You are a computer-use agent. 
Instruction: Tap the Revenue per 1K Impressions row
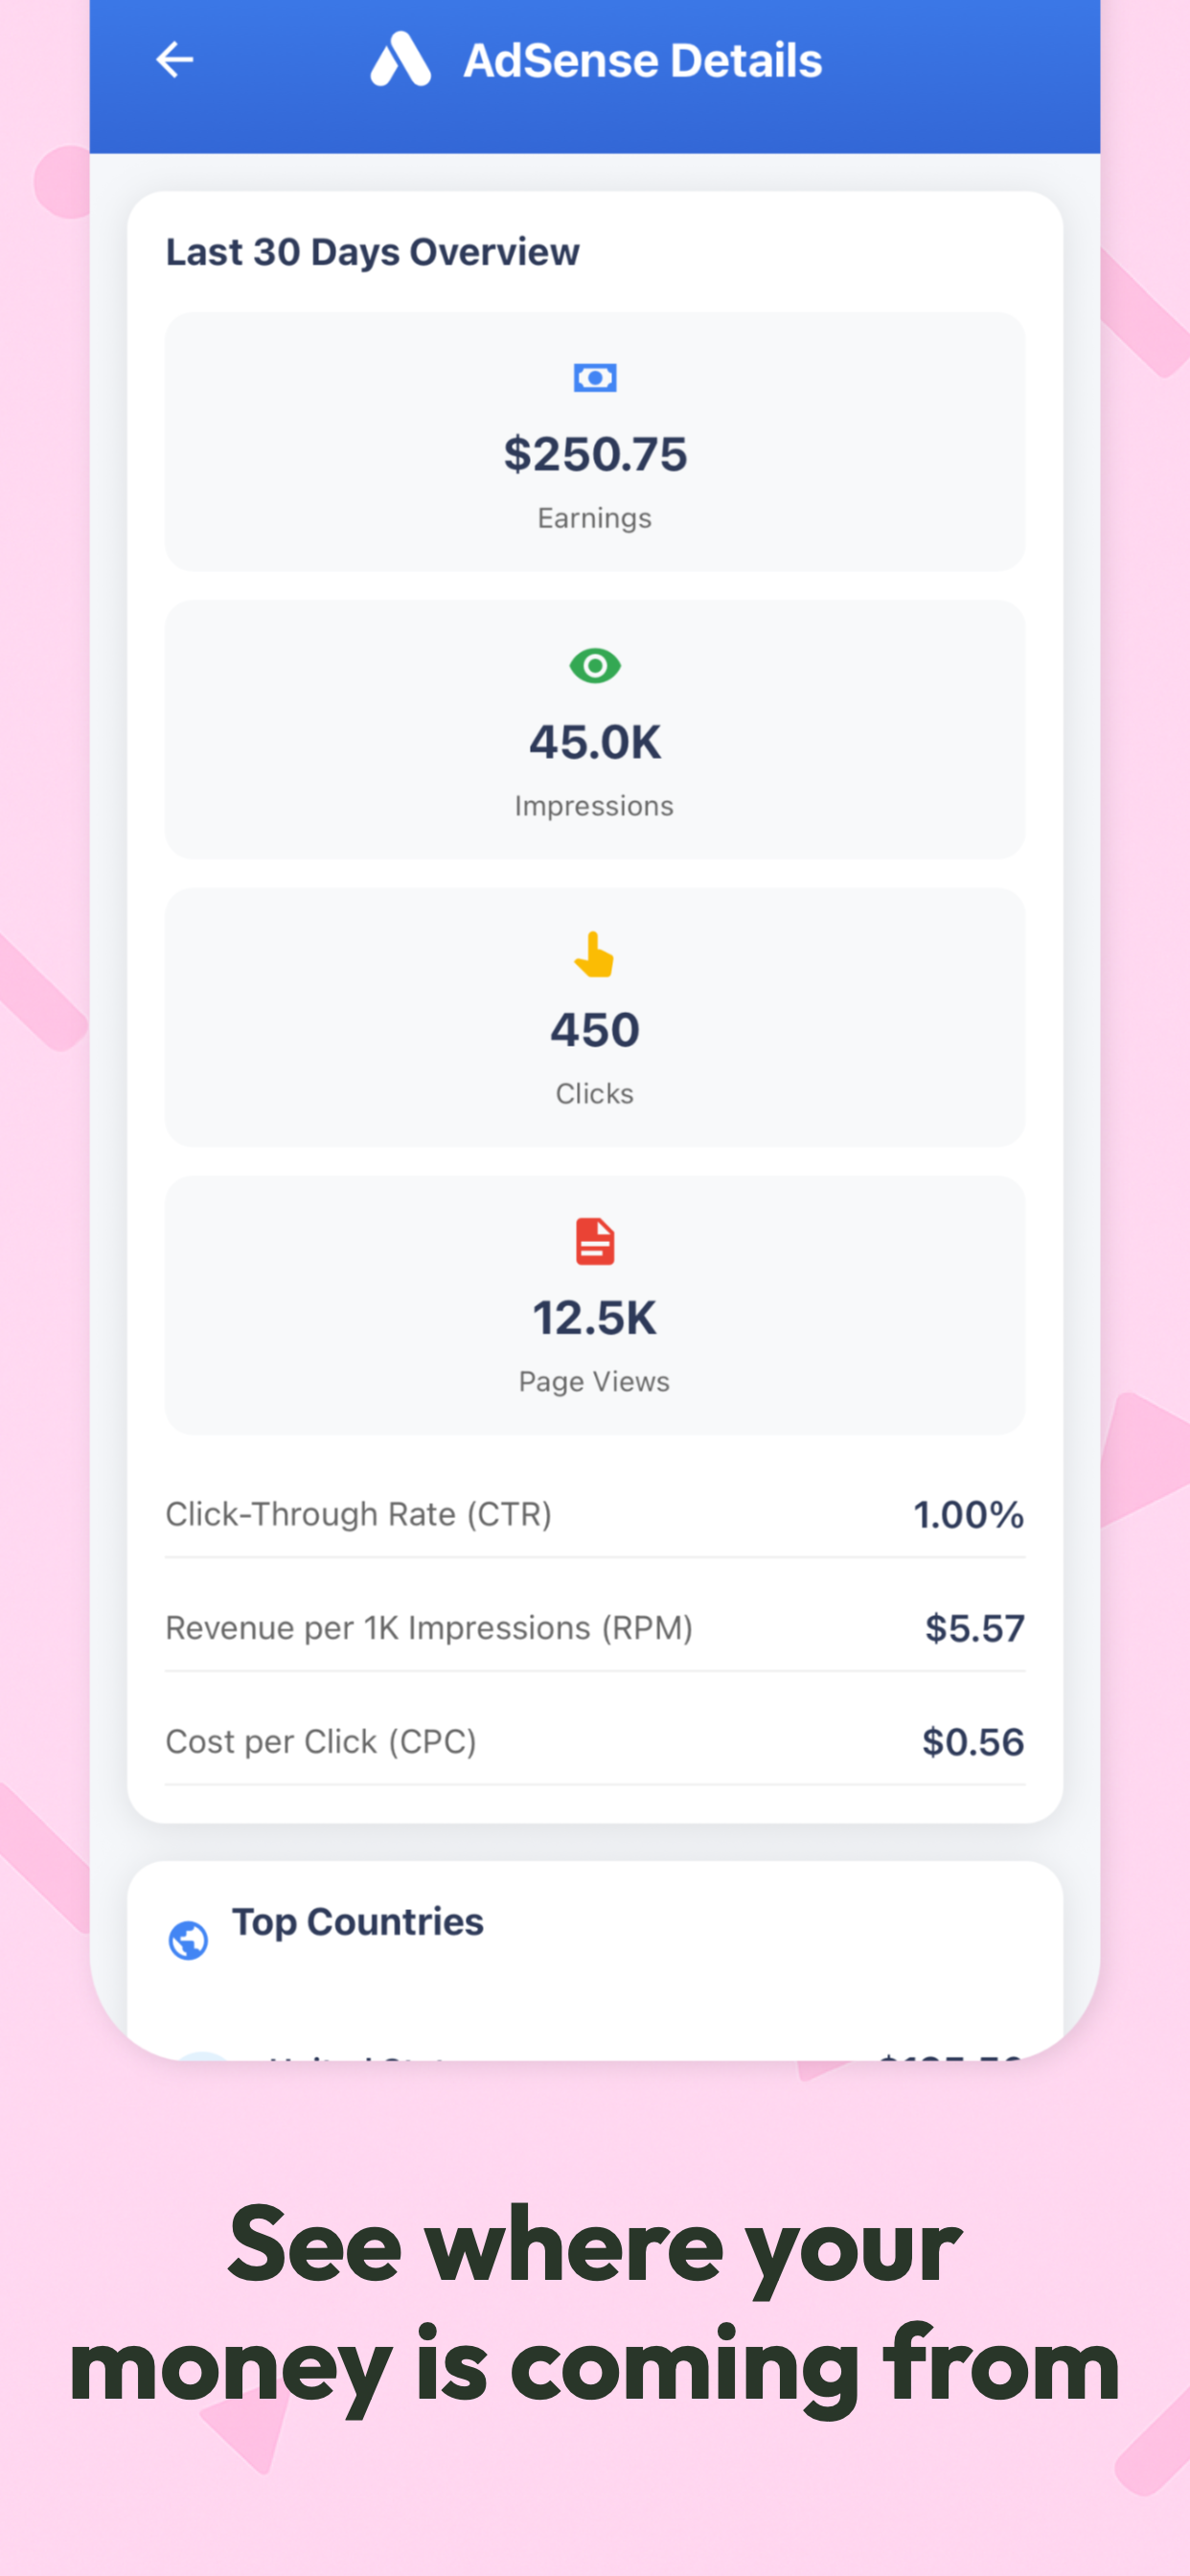coord(595,1628)
